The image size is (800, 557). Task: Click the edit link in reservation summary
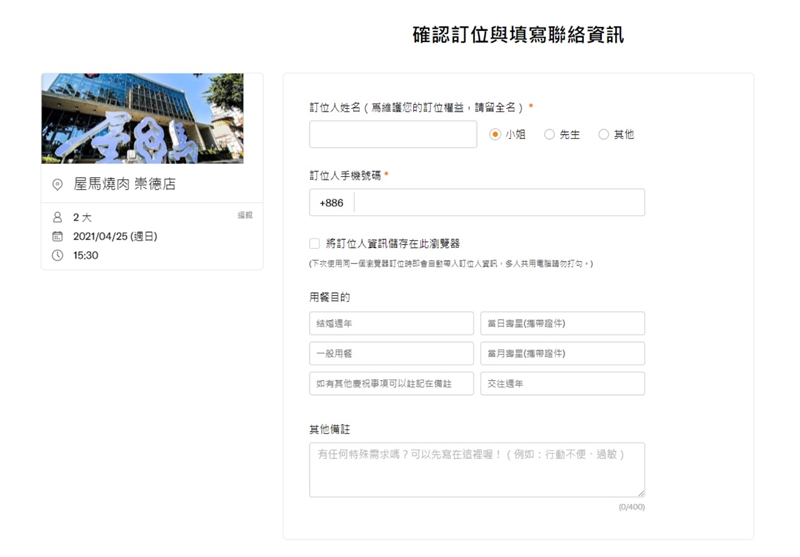coord(245,215)
